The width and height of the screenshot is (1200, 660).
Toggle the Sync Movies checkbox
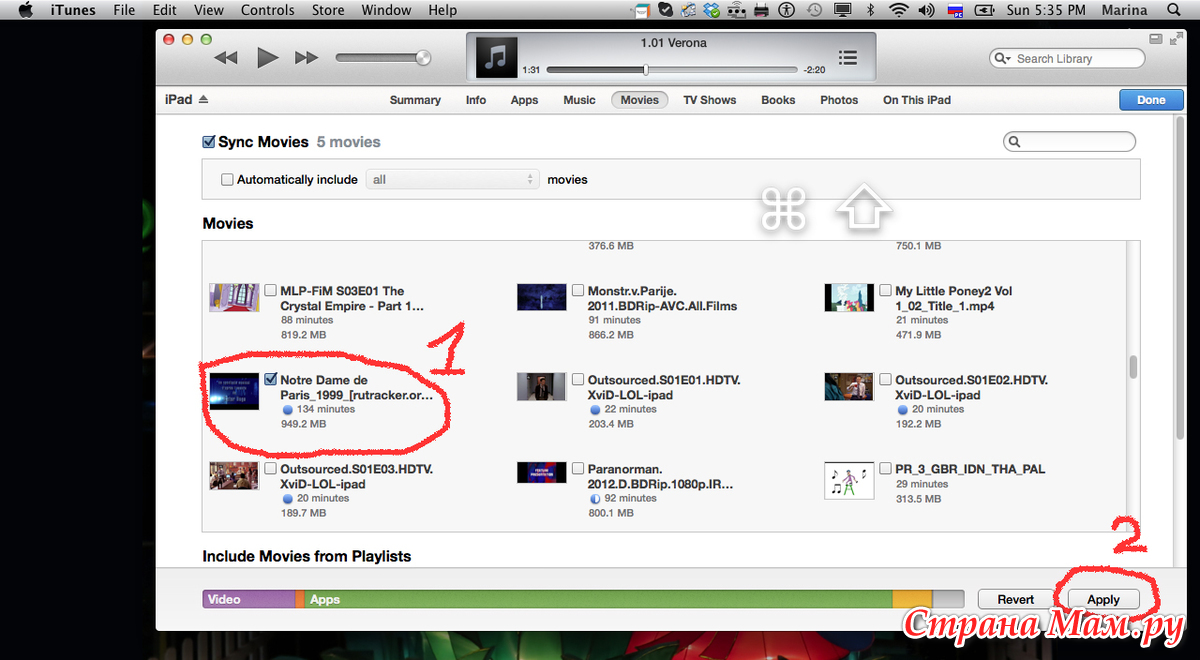point(209,142)
